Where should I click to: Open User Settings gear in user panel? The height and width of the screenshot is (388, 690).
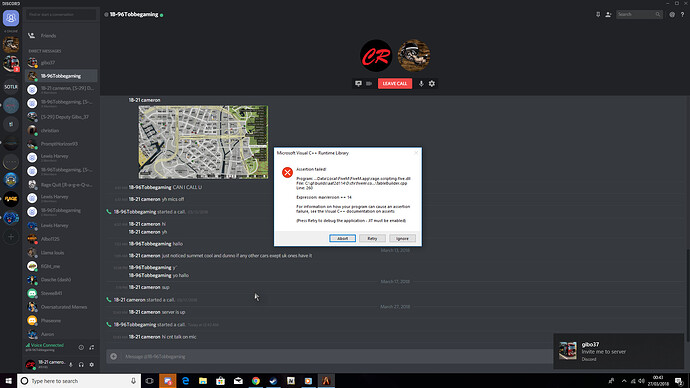coord(92,365)
